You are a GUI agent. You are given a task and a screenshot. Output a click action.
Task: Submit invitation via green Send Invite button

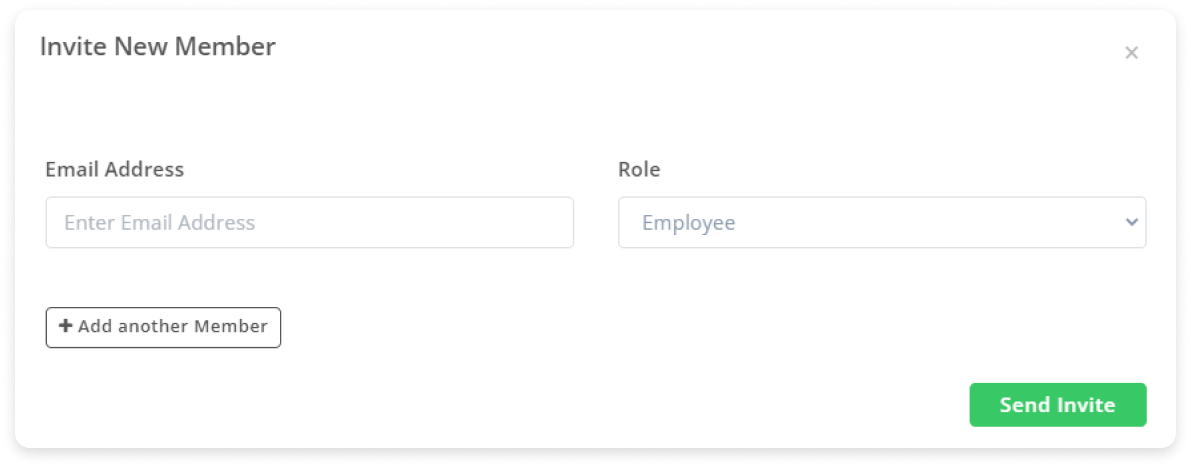click(1057, 405)
